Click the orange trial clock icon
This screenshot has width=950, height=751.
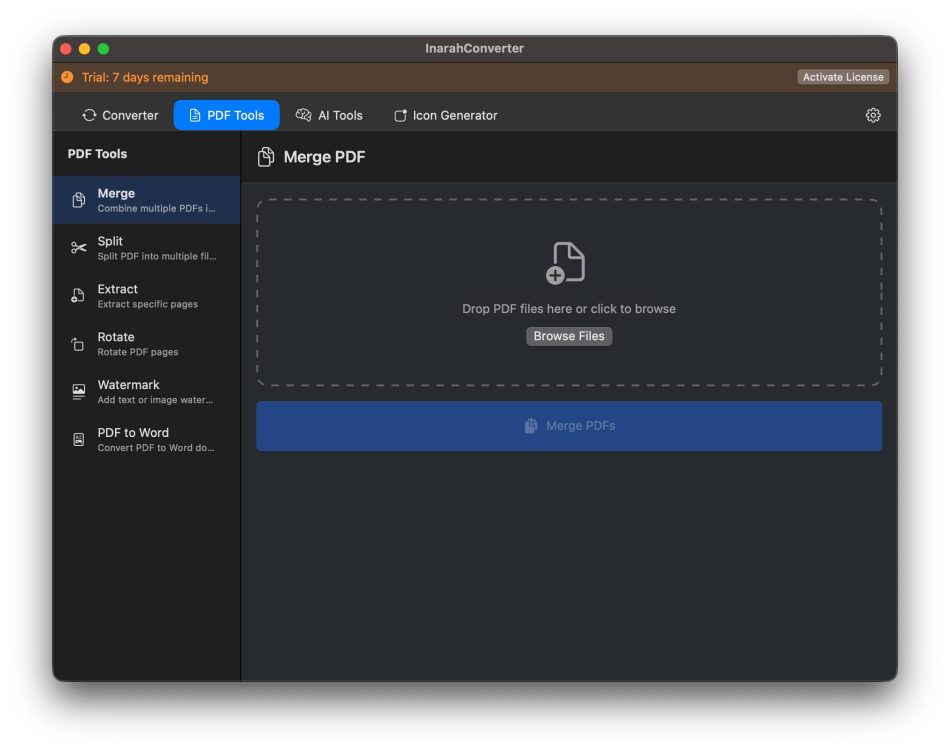[67, 77]
